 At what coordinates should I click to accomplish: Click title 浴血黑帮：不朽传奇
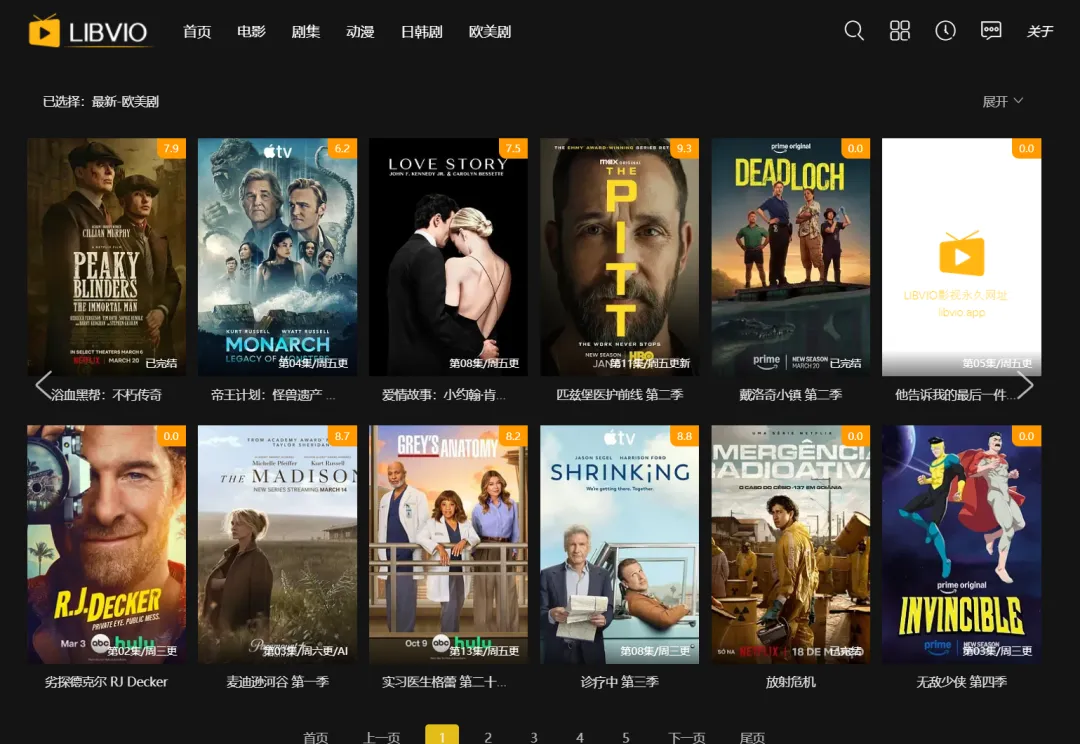click(107, 395)
